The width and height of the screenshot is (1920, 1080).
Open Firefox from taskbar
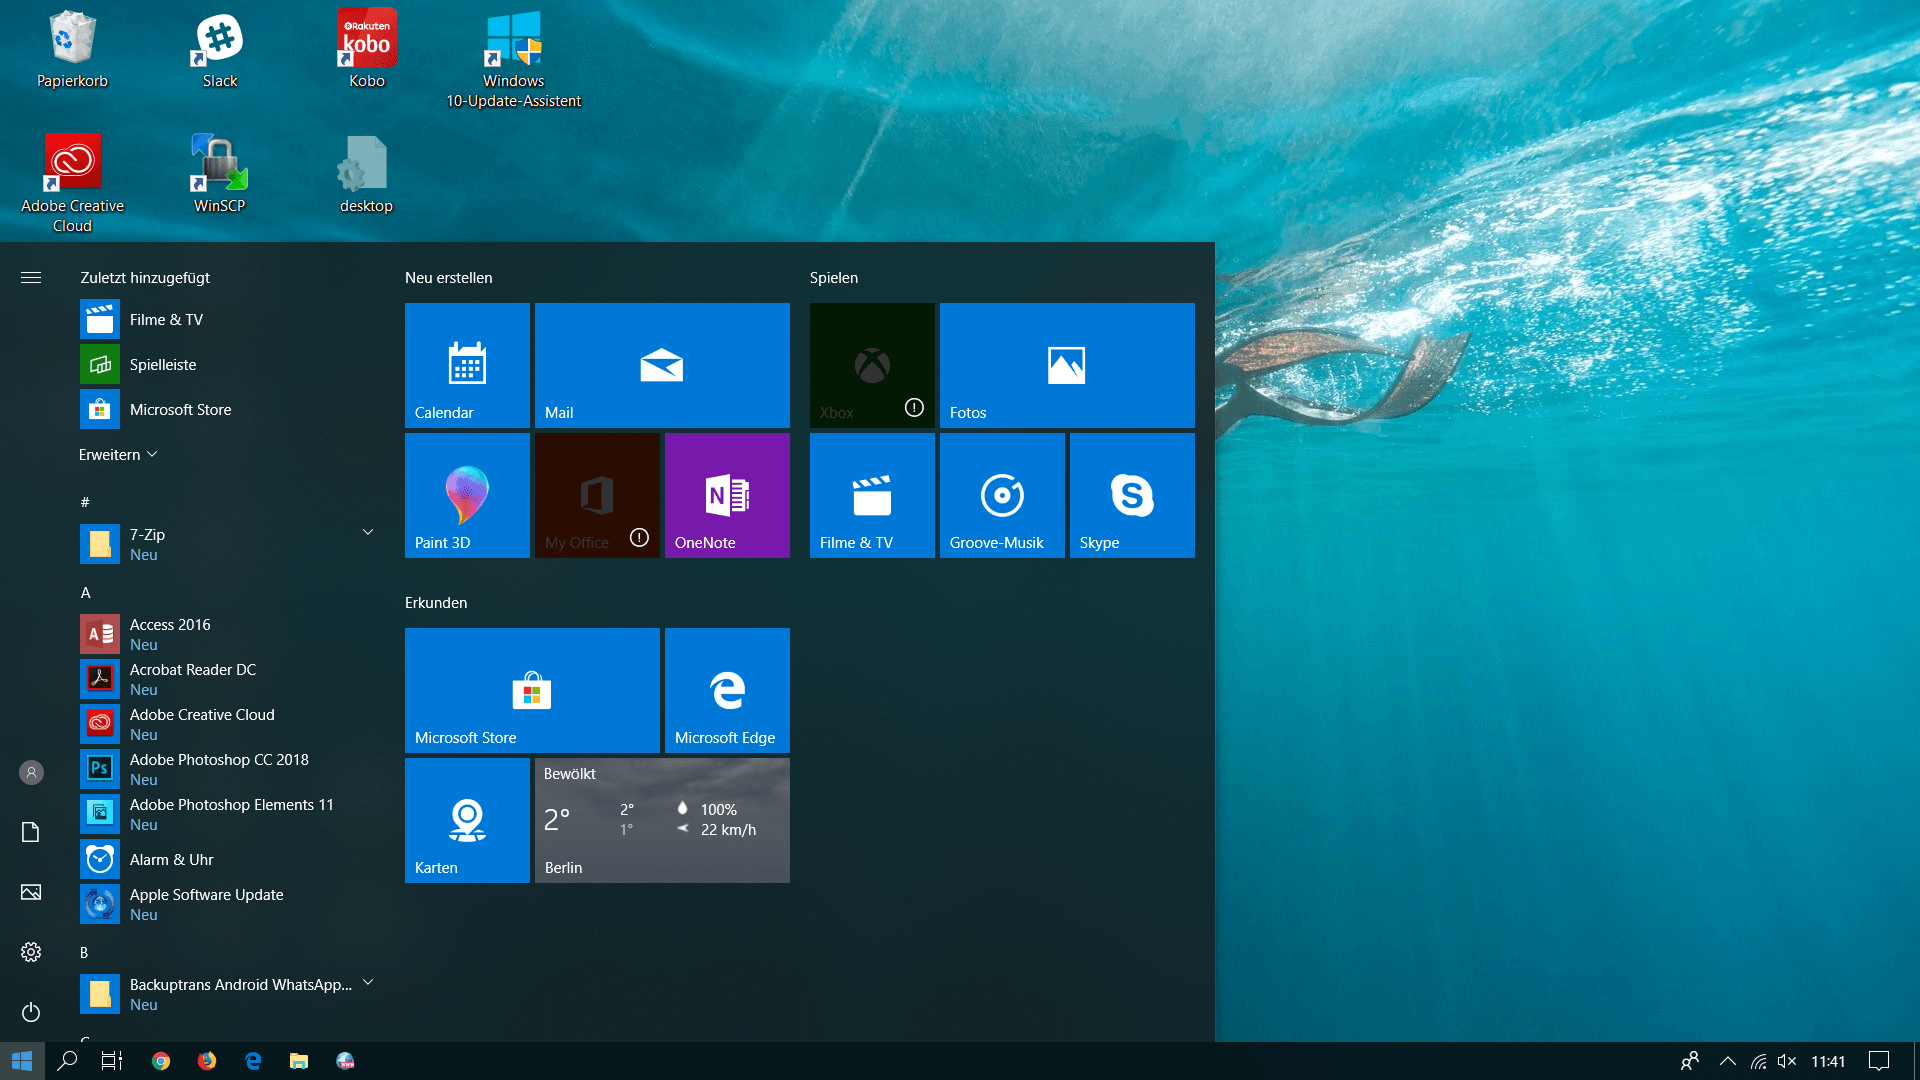click(x=207, y=1061)
